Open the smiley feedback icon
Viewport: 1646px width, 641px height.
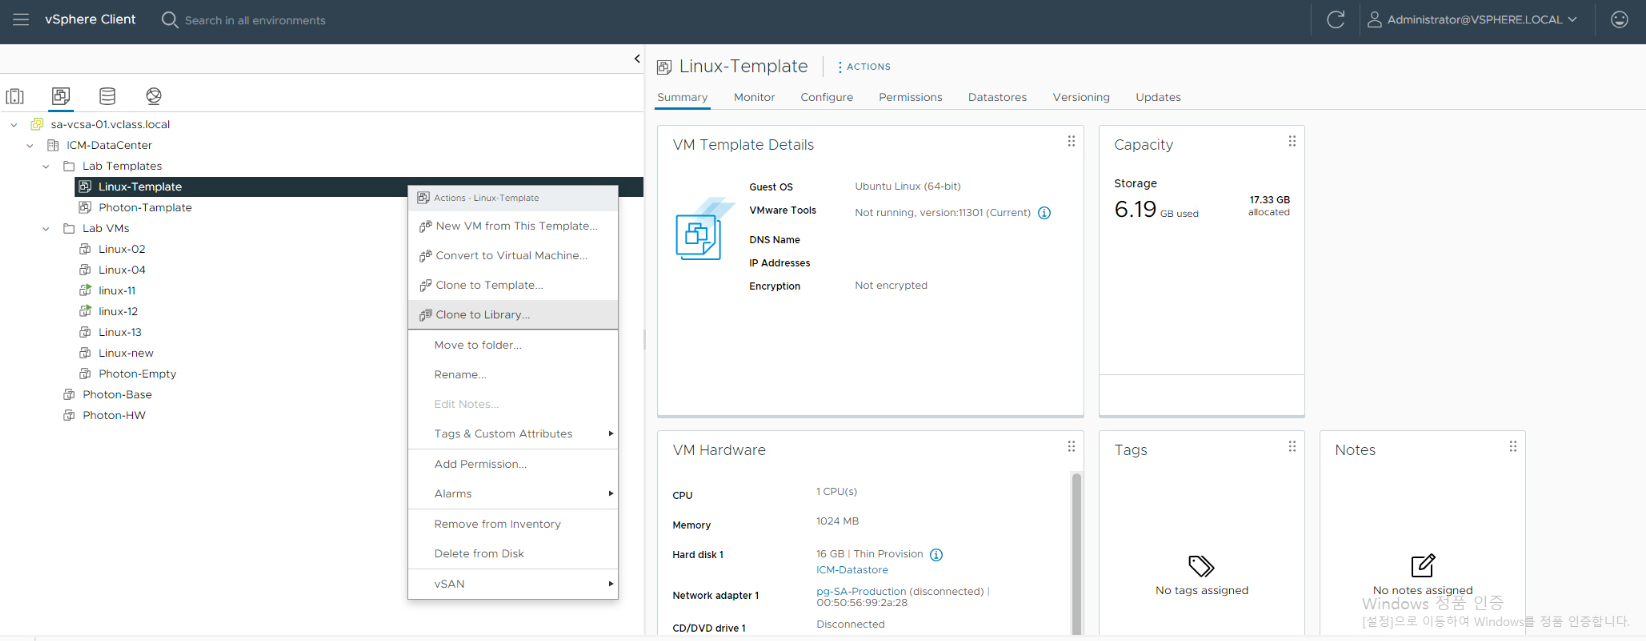click(1619, 20)
